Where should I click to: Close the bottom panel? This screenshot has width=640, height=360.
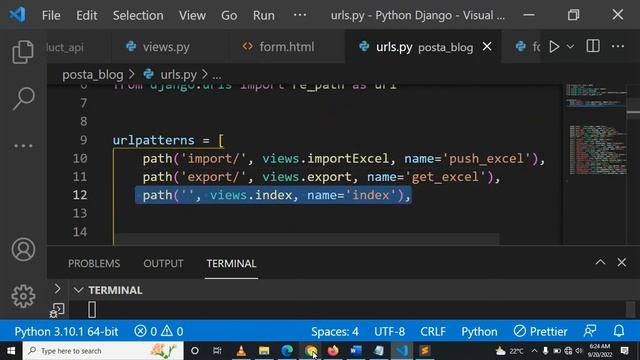point(622,262)
